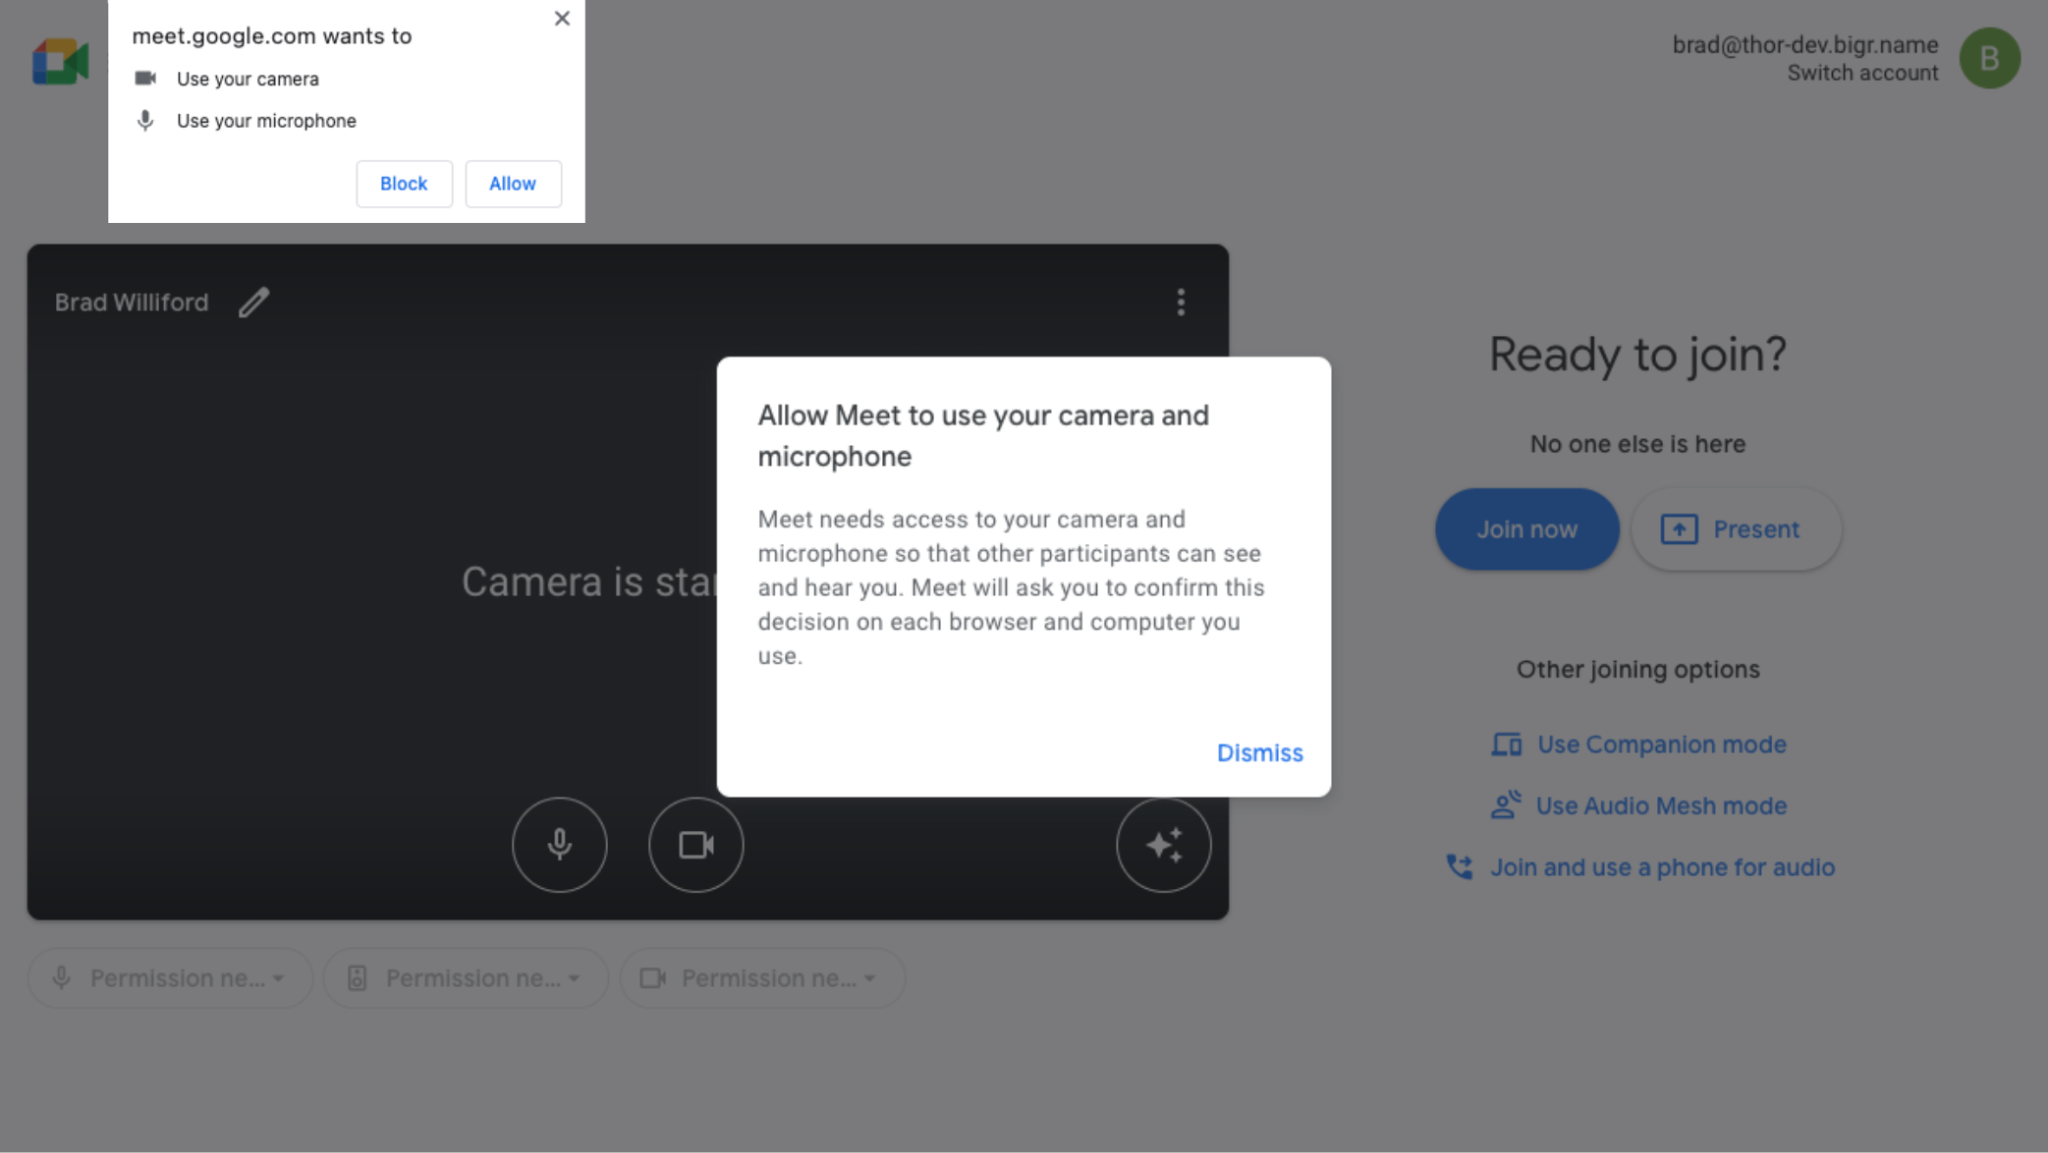
Task: Click the three-dot more options menu icon
Action: point(1182,304)
